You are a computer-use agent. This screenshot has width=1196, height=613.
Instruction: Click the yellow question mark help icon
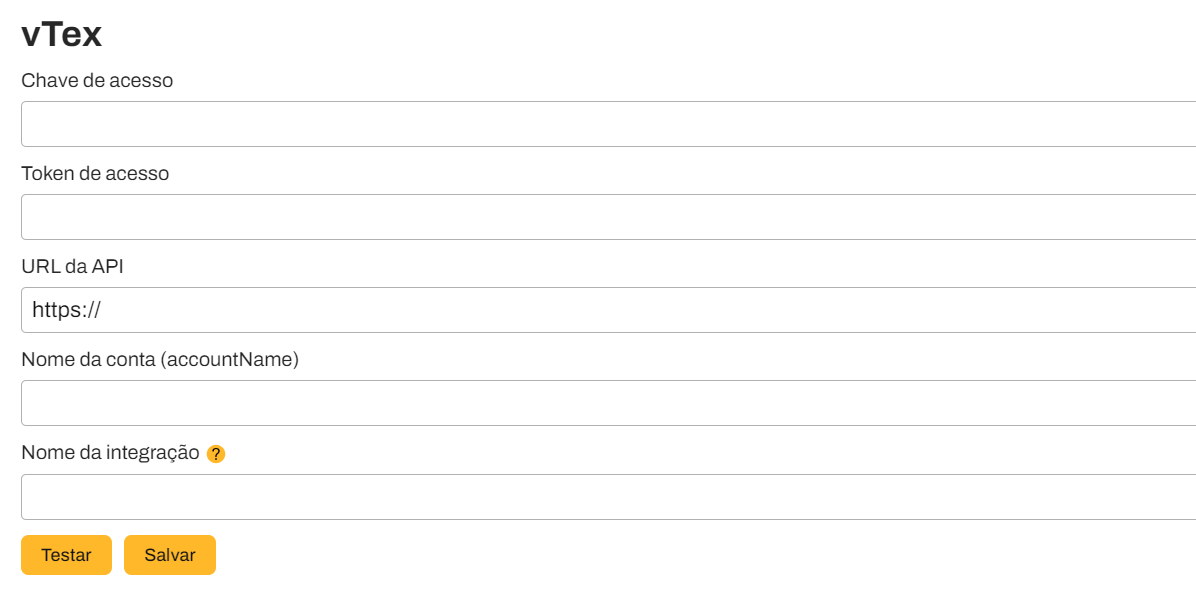[216, 454]
